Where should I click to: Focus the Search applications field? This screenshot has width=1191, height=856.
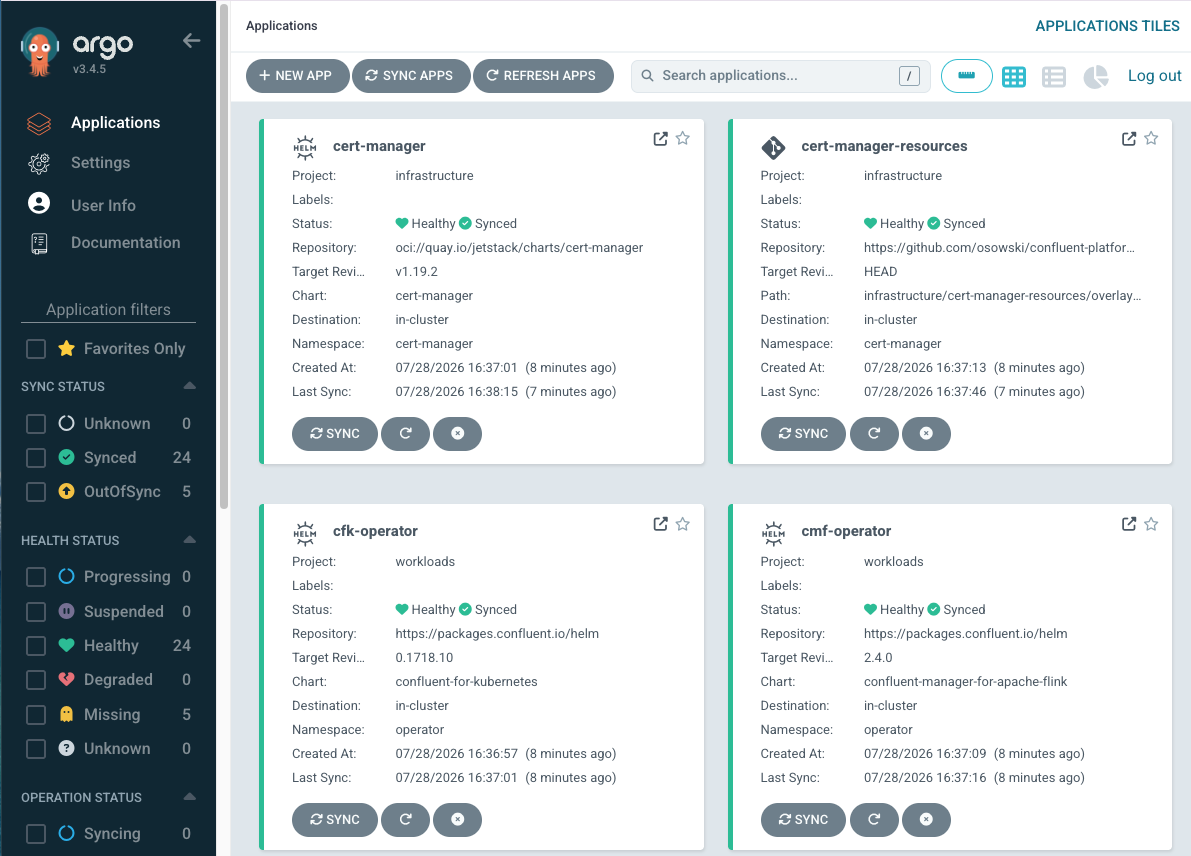pos(780,76)
